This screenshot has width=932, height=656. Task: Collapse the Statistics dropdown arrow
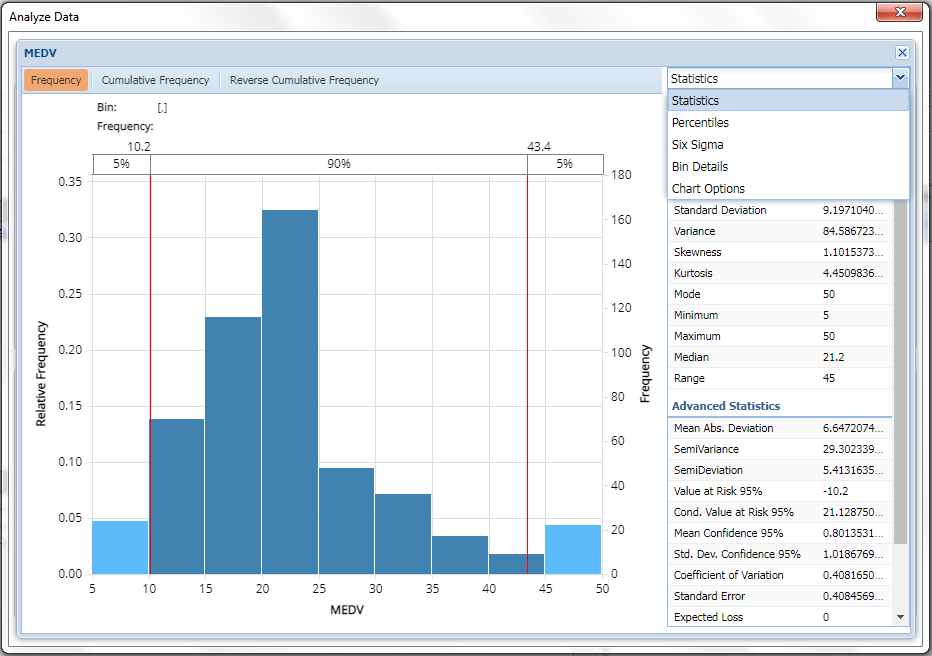coord(900,78)
